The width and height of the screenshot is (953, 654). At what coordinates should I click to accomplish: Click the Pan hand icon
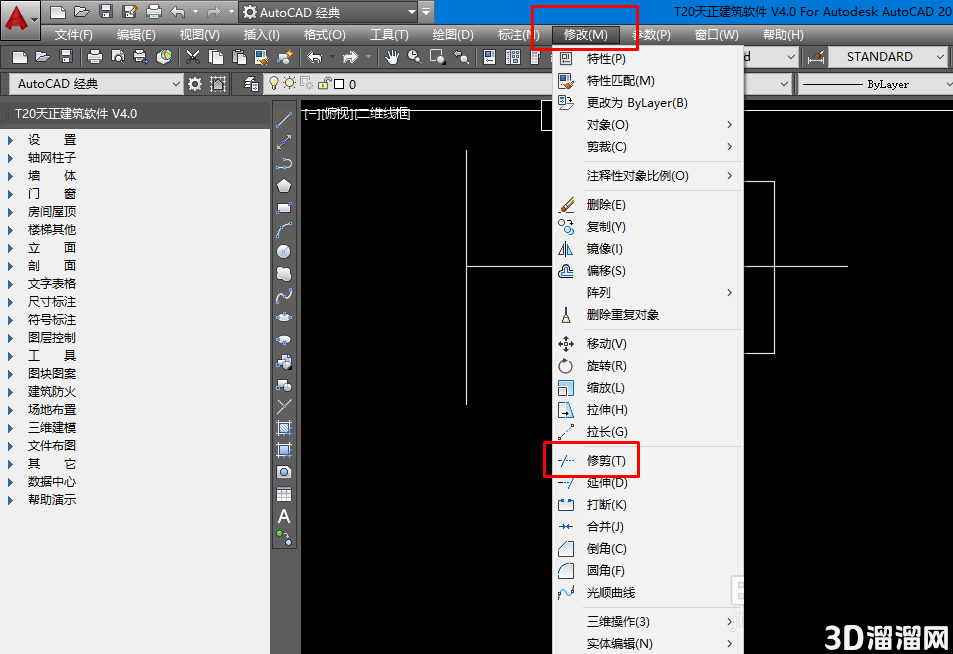(392, 57)
